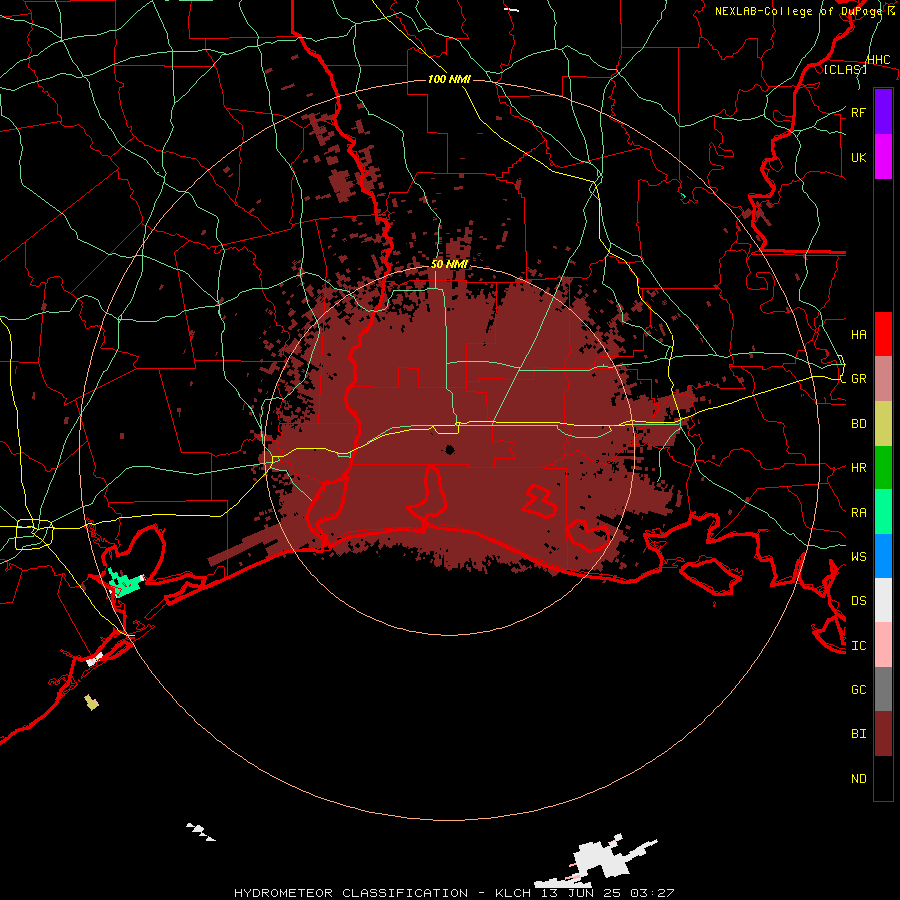Click the DS white legend swatch
This screenshot has height=900, width=900.
pyautogui.click(x=883, y=600)
